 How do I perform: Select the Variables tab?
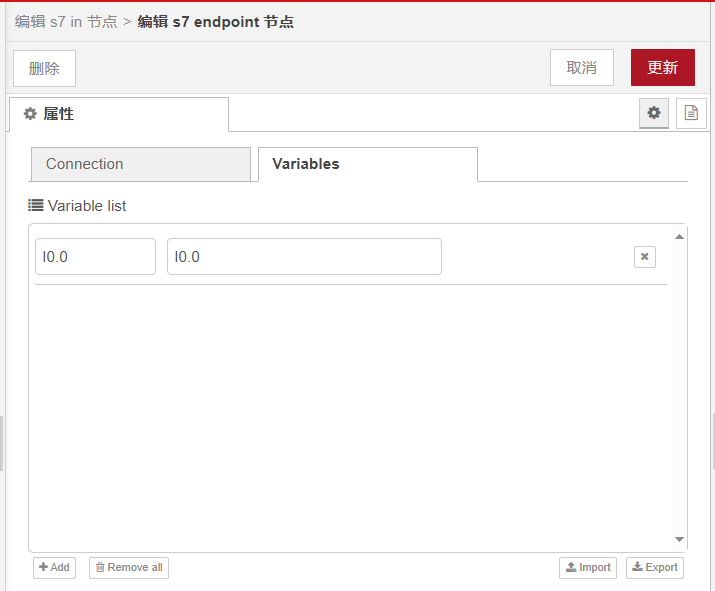(367, 164)
